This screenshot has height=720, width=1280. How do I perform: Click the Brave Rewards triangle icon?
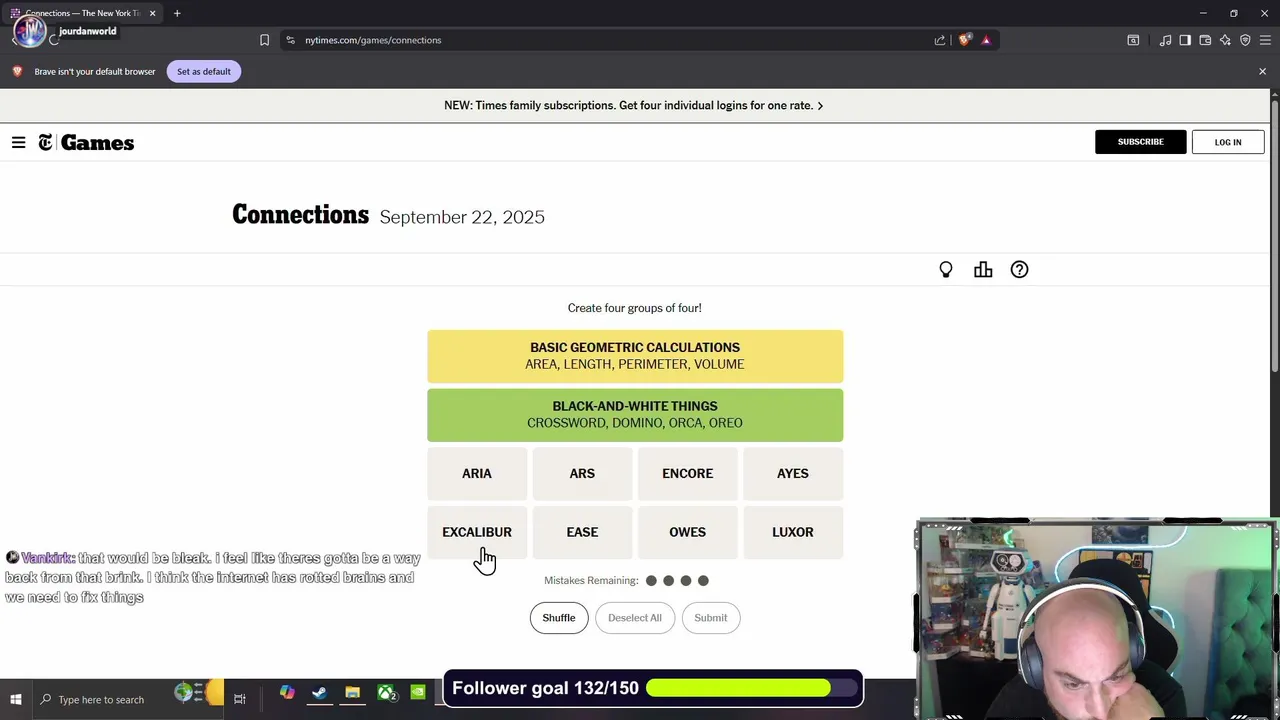tap(986, 40)
